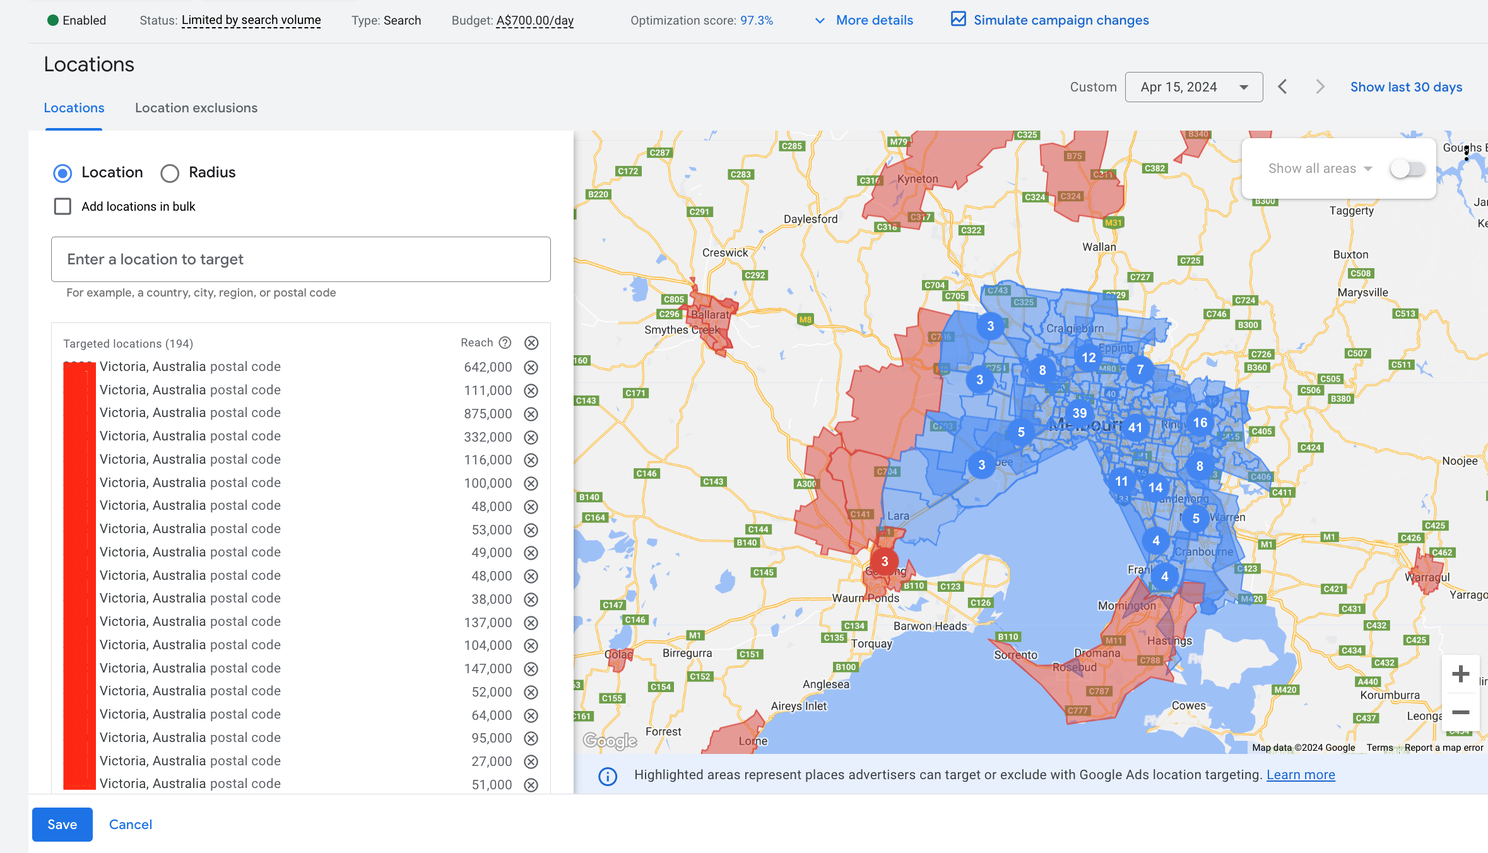The width and height of the screenshot is (1488, 853).
Task: Open Simulate campaign changes
Action: click(1061, 20)
